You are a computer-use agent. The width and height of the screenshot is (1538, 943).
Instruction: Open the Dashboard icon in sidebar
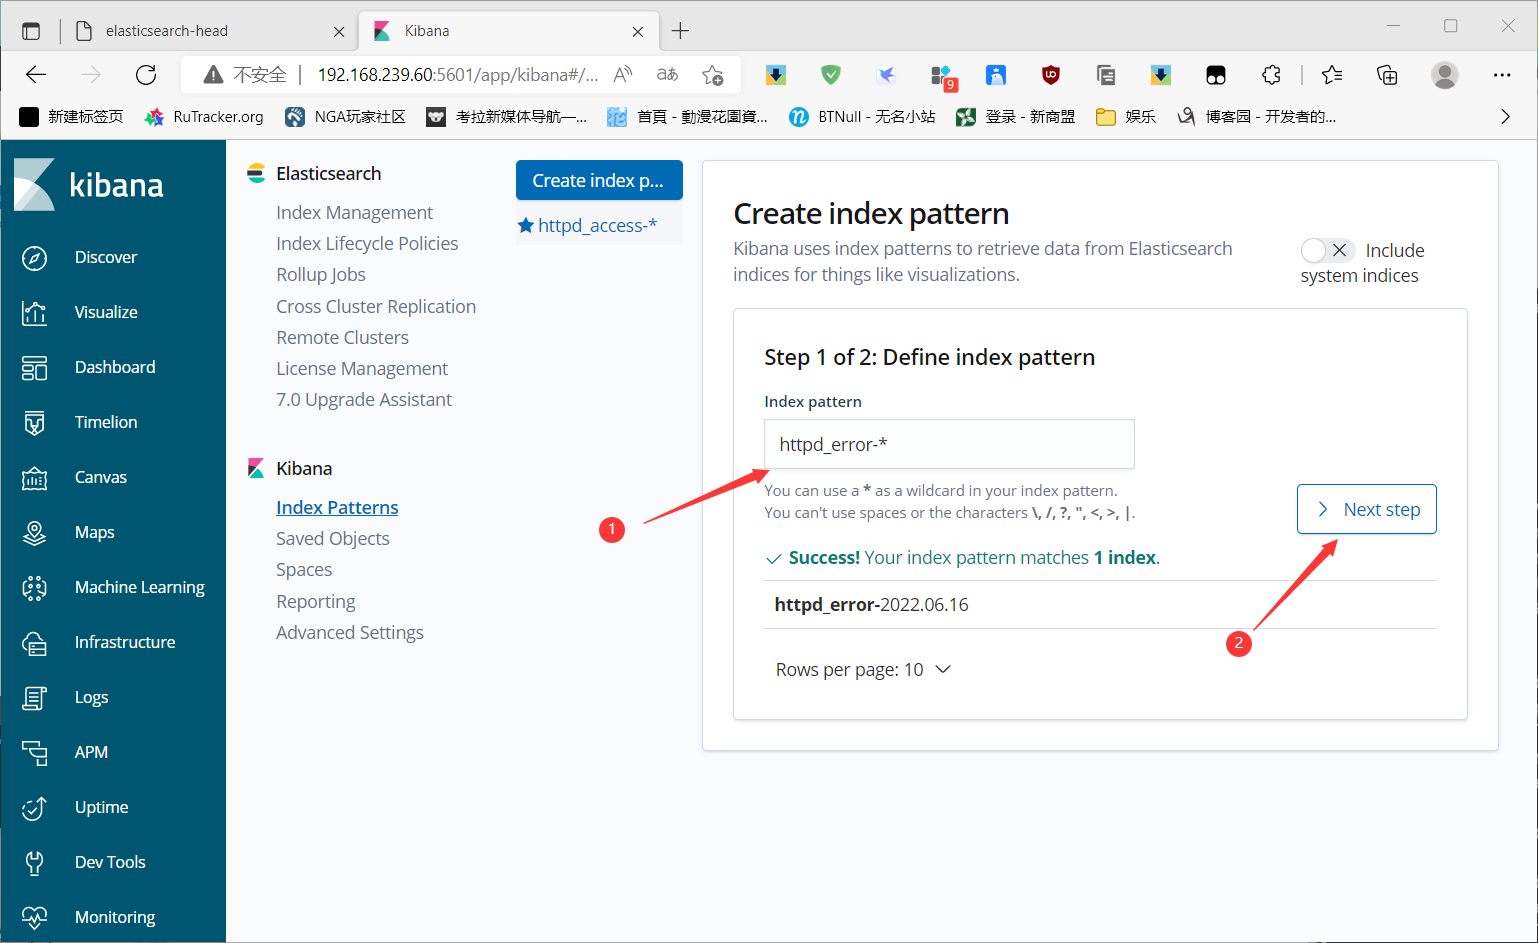pos(34,368)
